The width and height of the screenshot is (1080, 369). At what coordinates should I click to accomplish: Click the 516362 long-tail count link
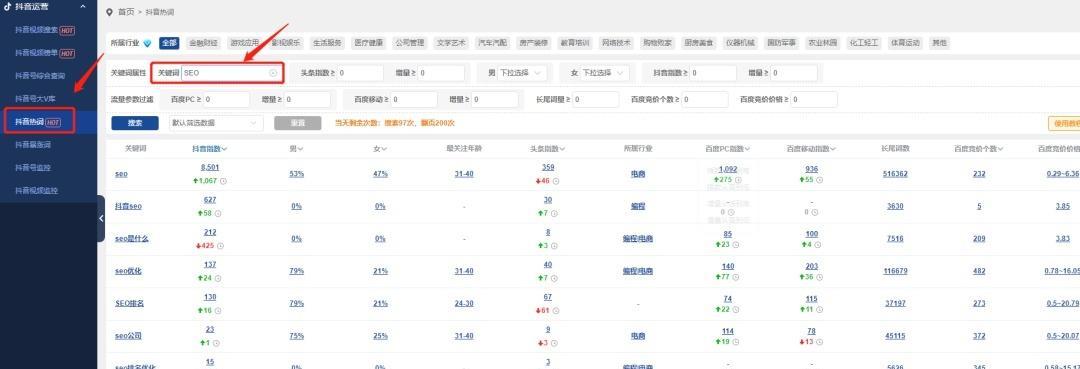[895, 174]
